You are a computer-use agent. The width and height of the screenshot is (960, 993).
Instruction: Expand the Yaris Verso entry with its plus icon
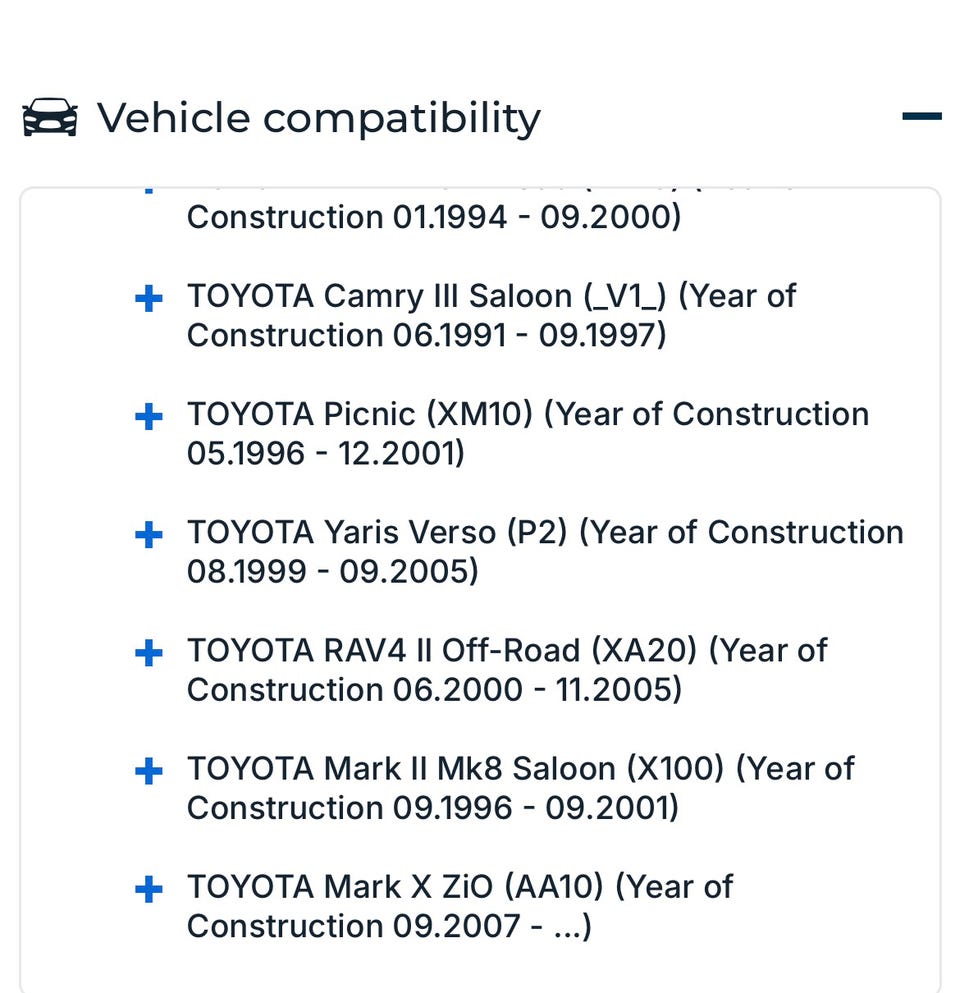coord(148,535)
